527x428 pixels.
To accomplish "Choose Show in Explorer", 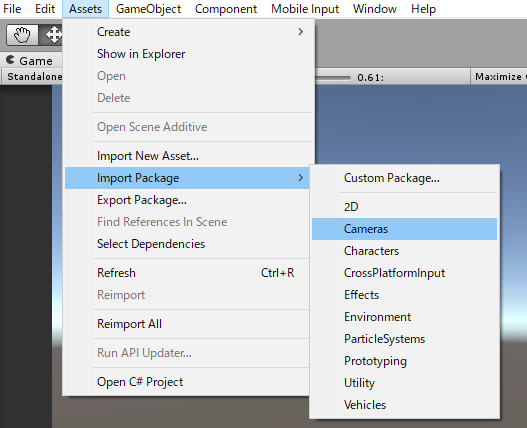I will click(x=187, y=54).
